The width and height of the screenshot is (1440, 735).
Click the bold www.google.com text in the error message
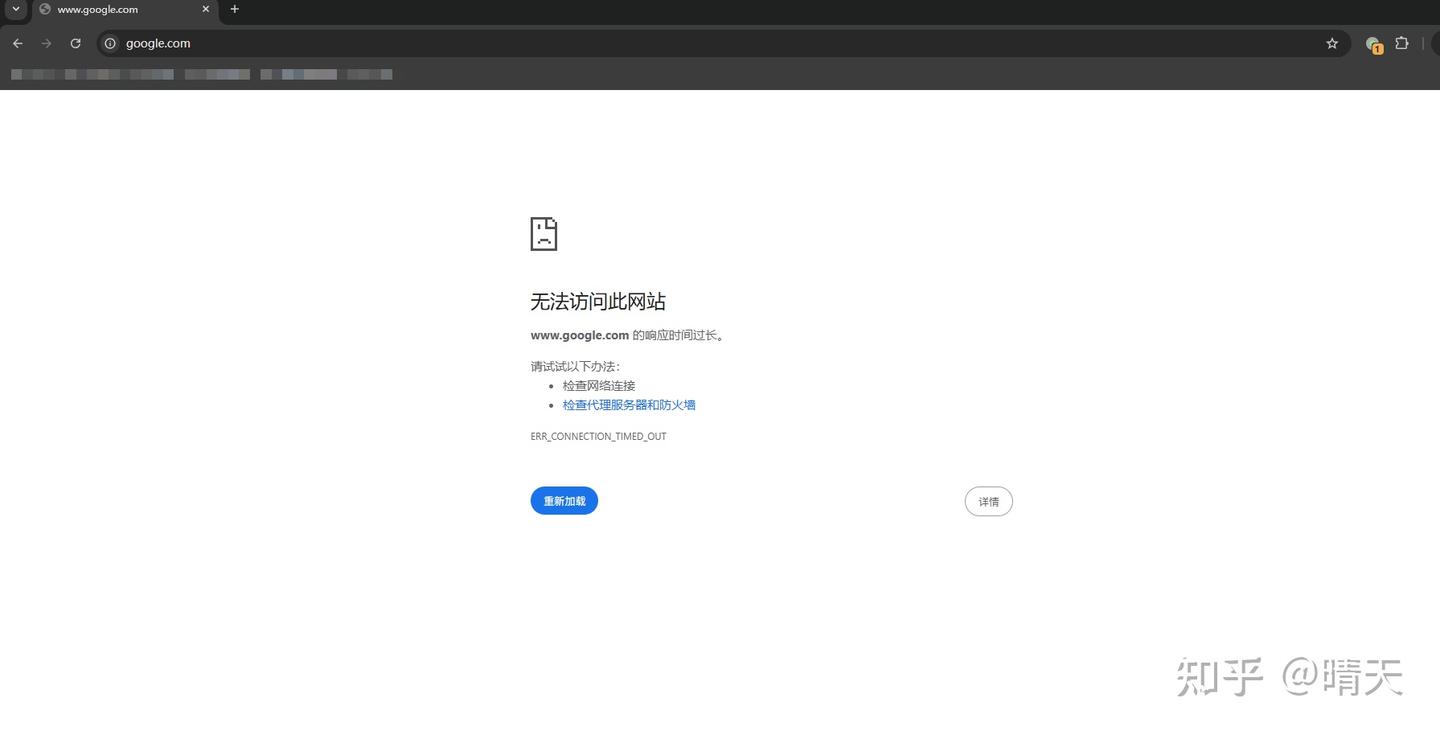[x=580, y=335]
